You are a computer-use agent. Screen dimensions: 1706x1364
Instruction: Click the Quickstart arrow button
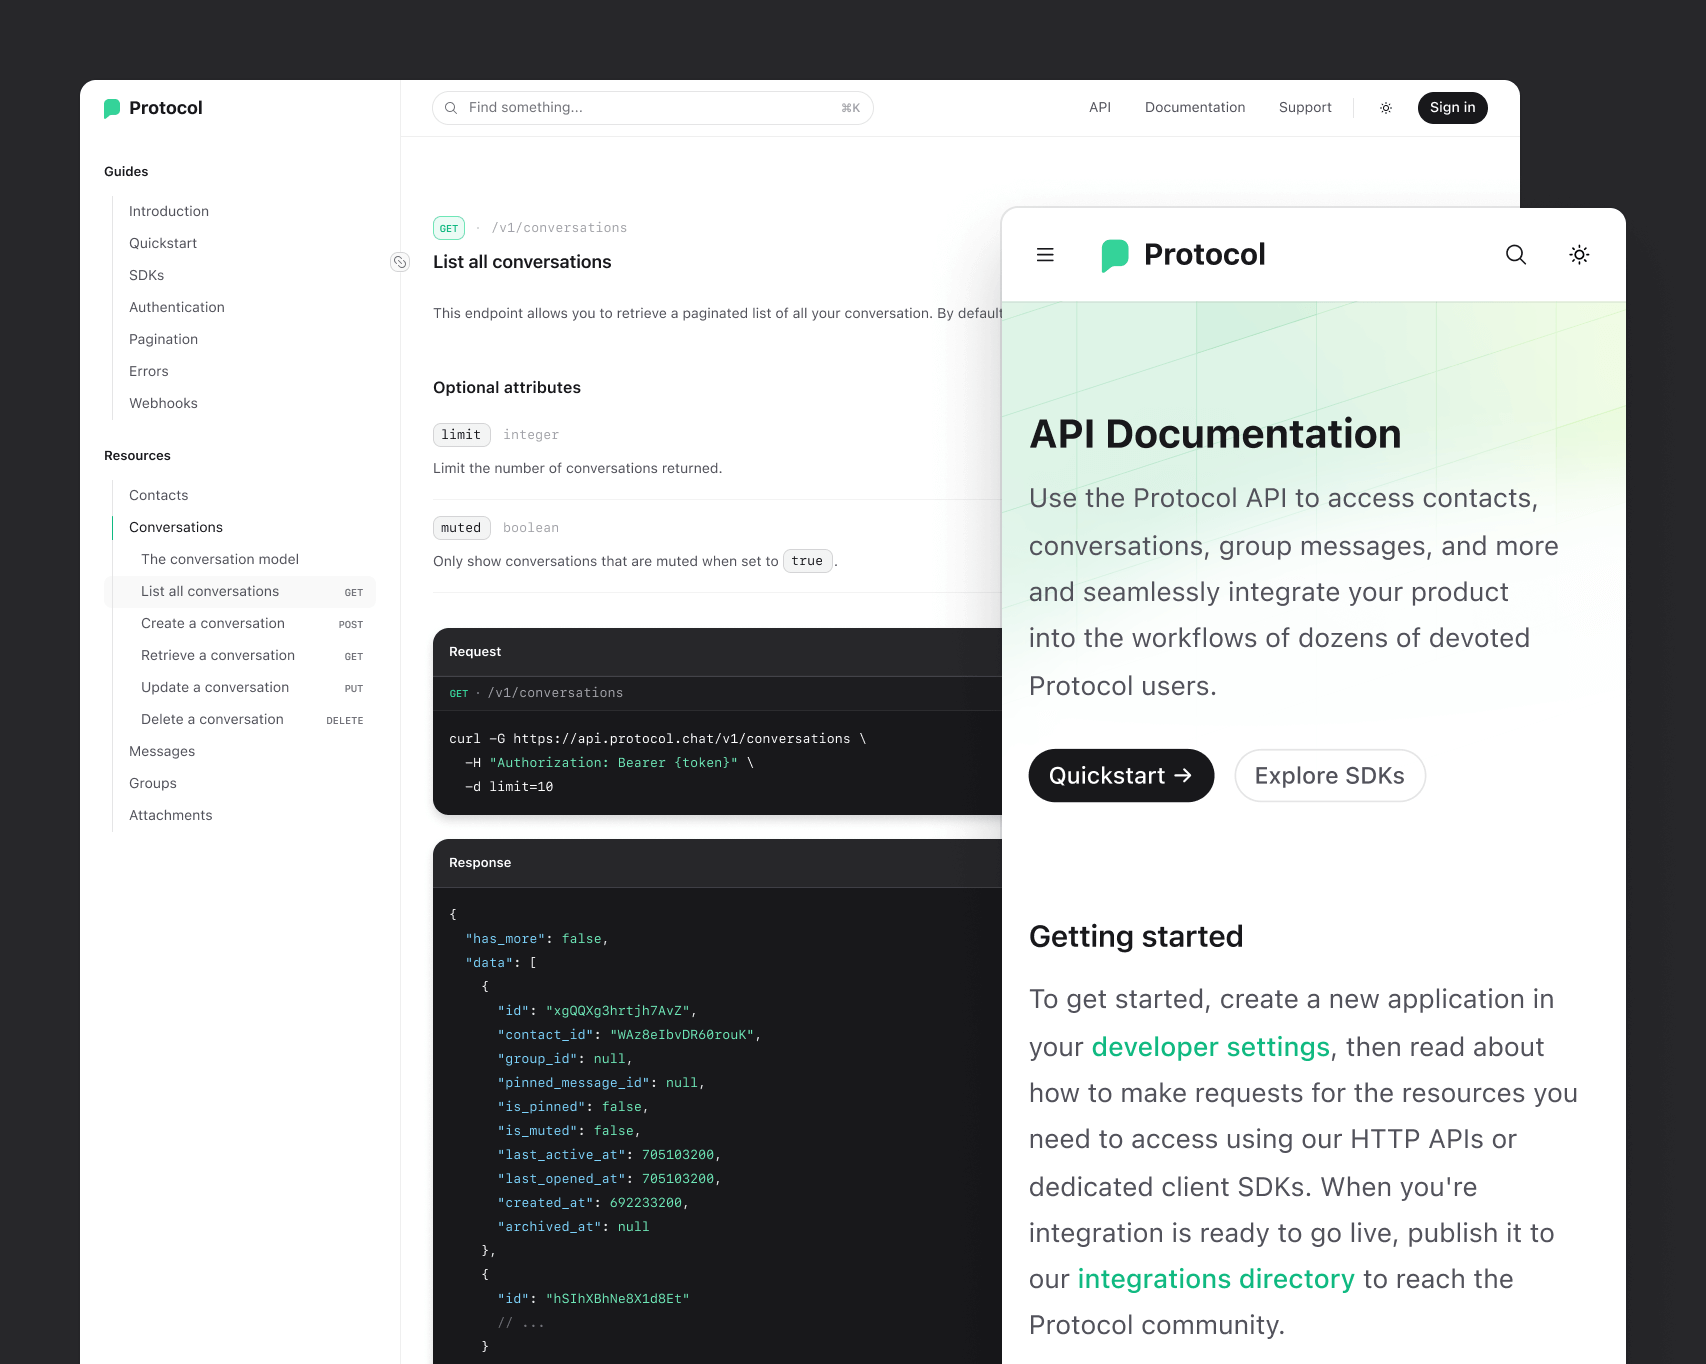pos(1120,776)
